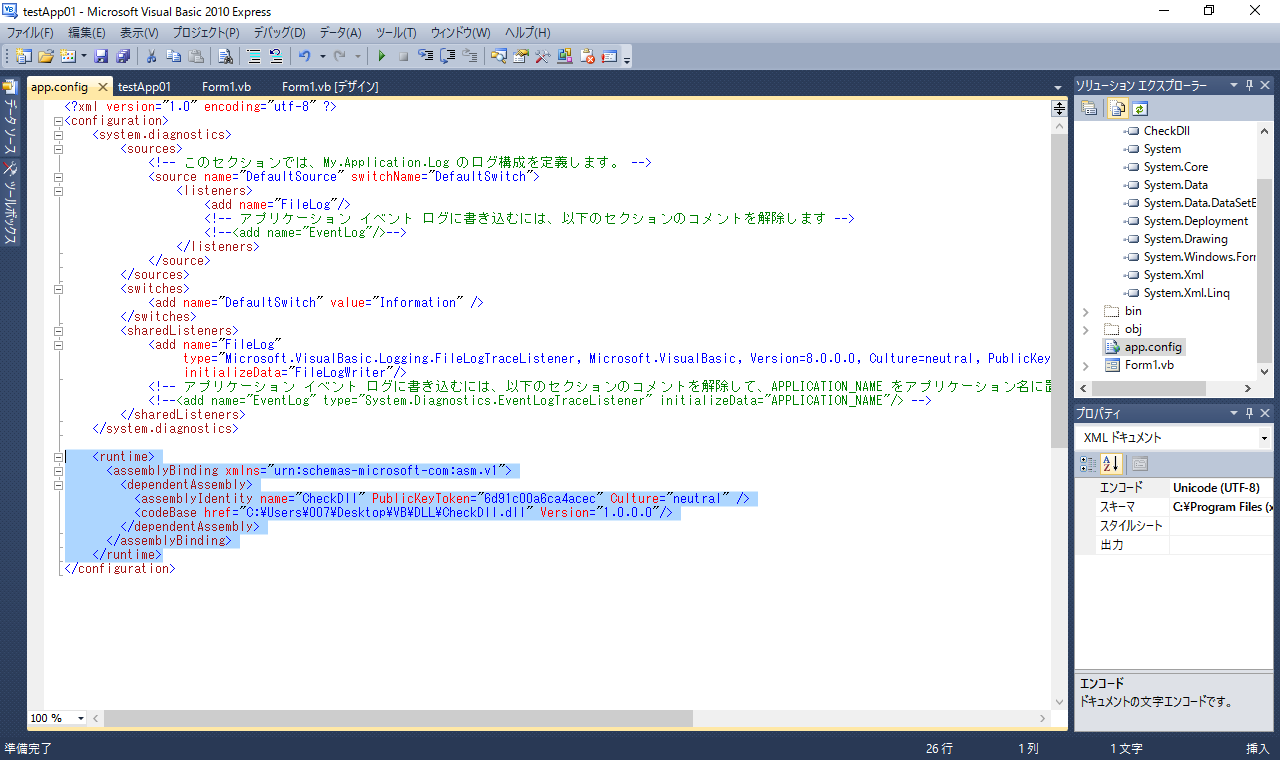The width and height of the screenshot is (1280, 760).
Task: Select the System.Drawing reference
Action: pos(1185,239)
